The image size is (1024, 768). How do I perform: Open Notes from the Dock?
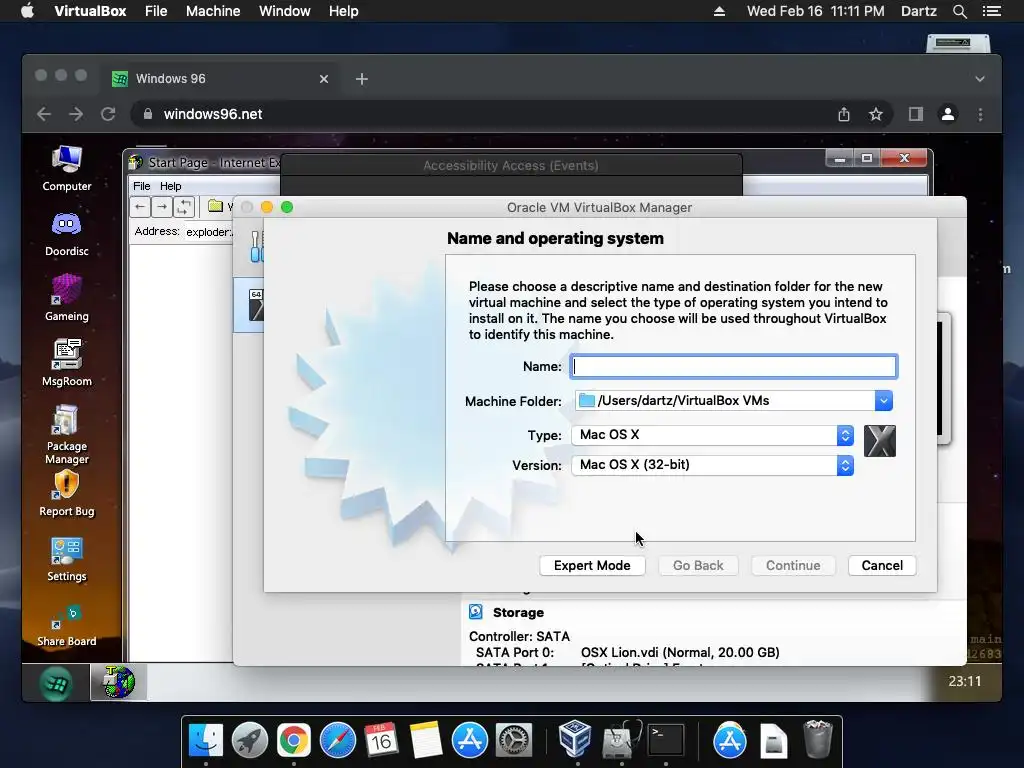tap(426, 741)
